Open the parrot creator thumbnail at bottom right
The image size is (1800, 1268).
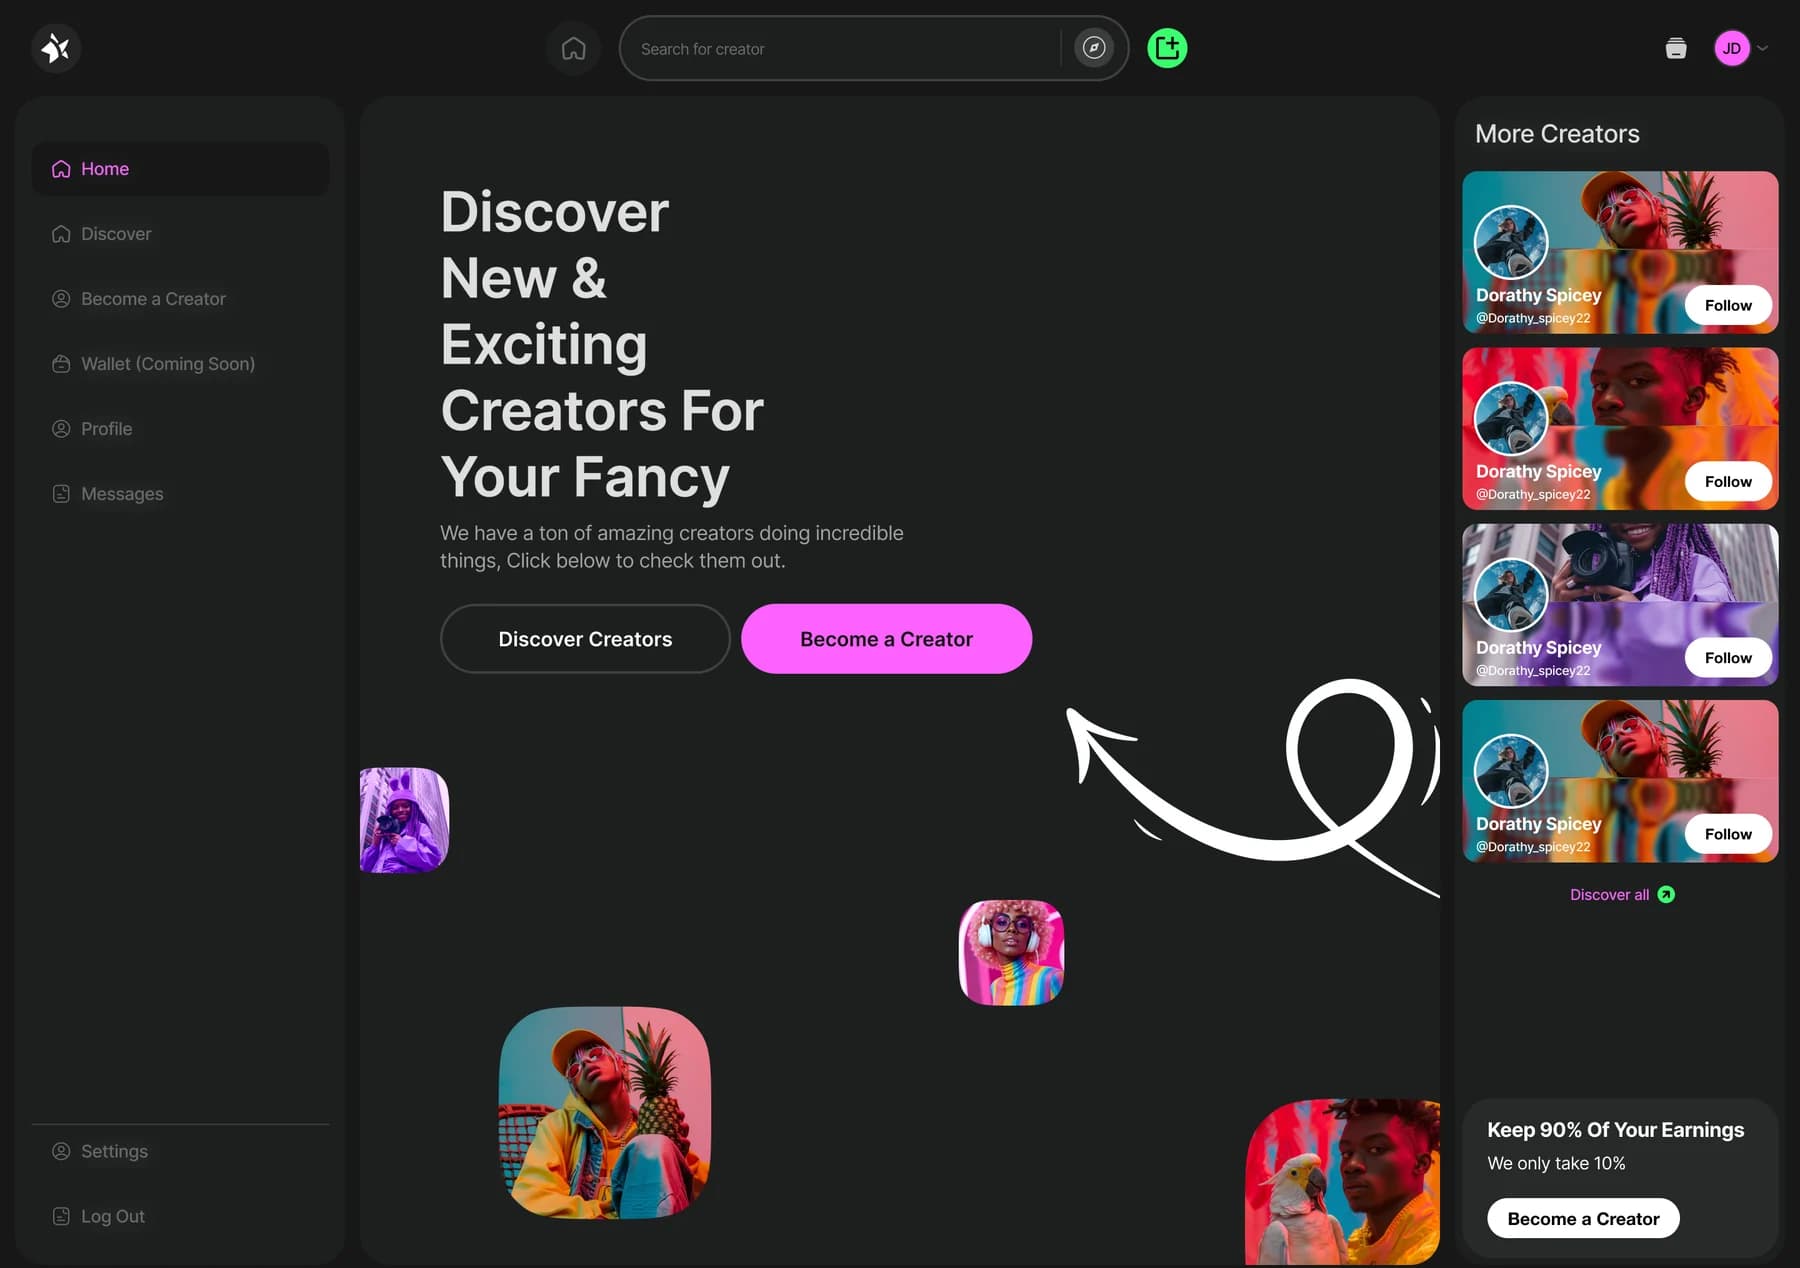[1342, 1182]
